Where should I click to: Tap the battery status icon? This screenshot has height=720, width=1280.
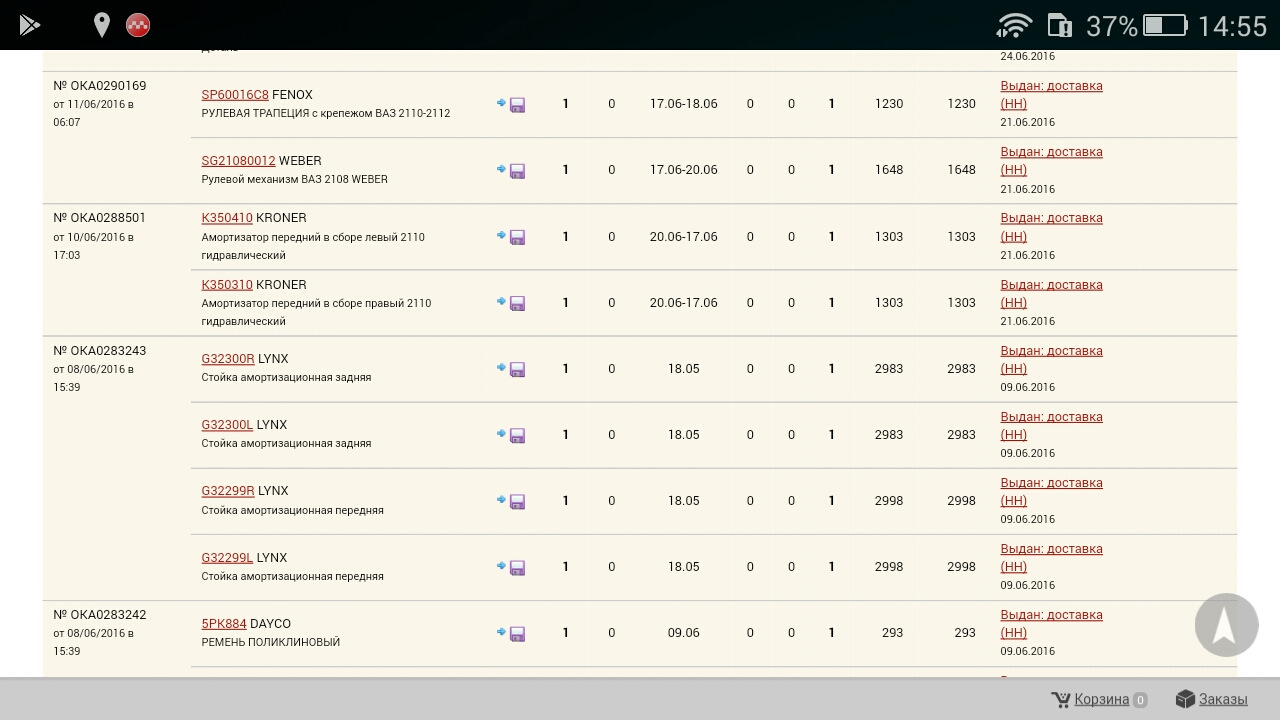tap(1165, 25)
